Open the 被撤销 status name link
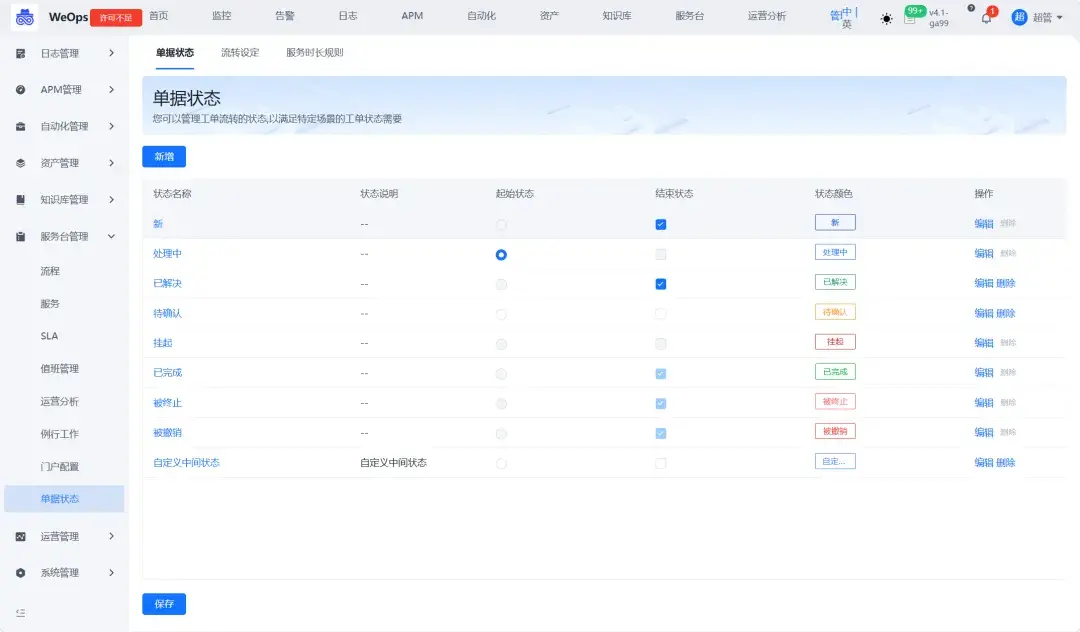Screen dimensions: 1080x632 167,432
